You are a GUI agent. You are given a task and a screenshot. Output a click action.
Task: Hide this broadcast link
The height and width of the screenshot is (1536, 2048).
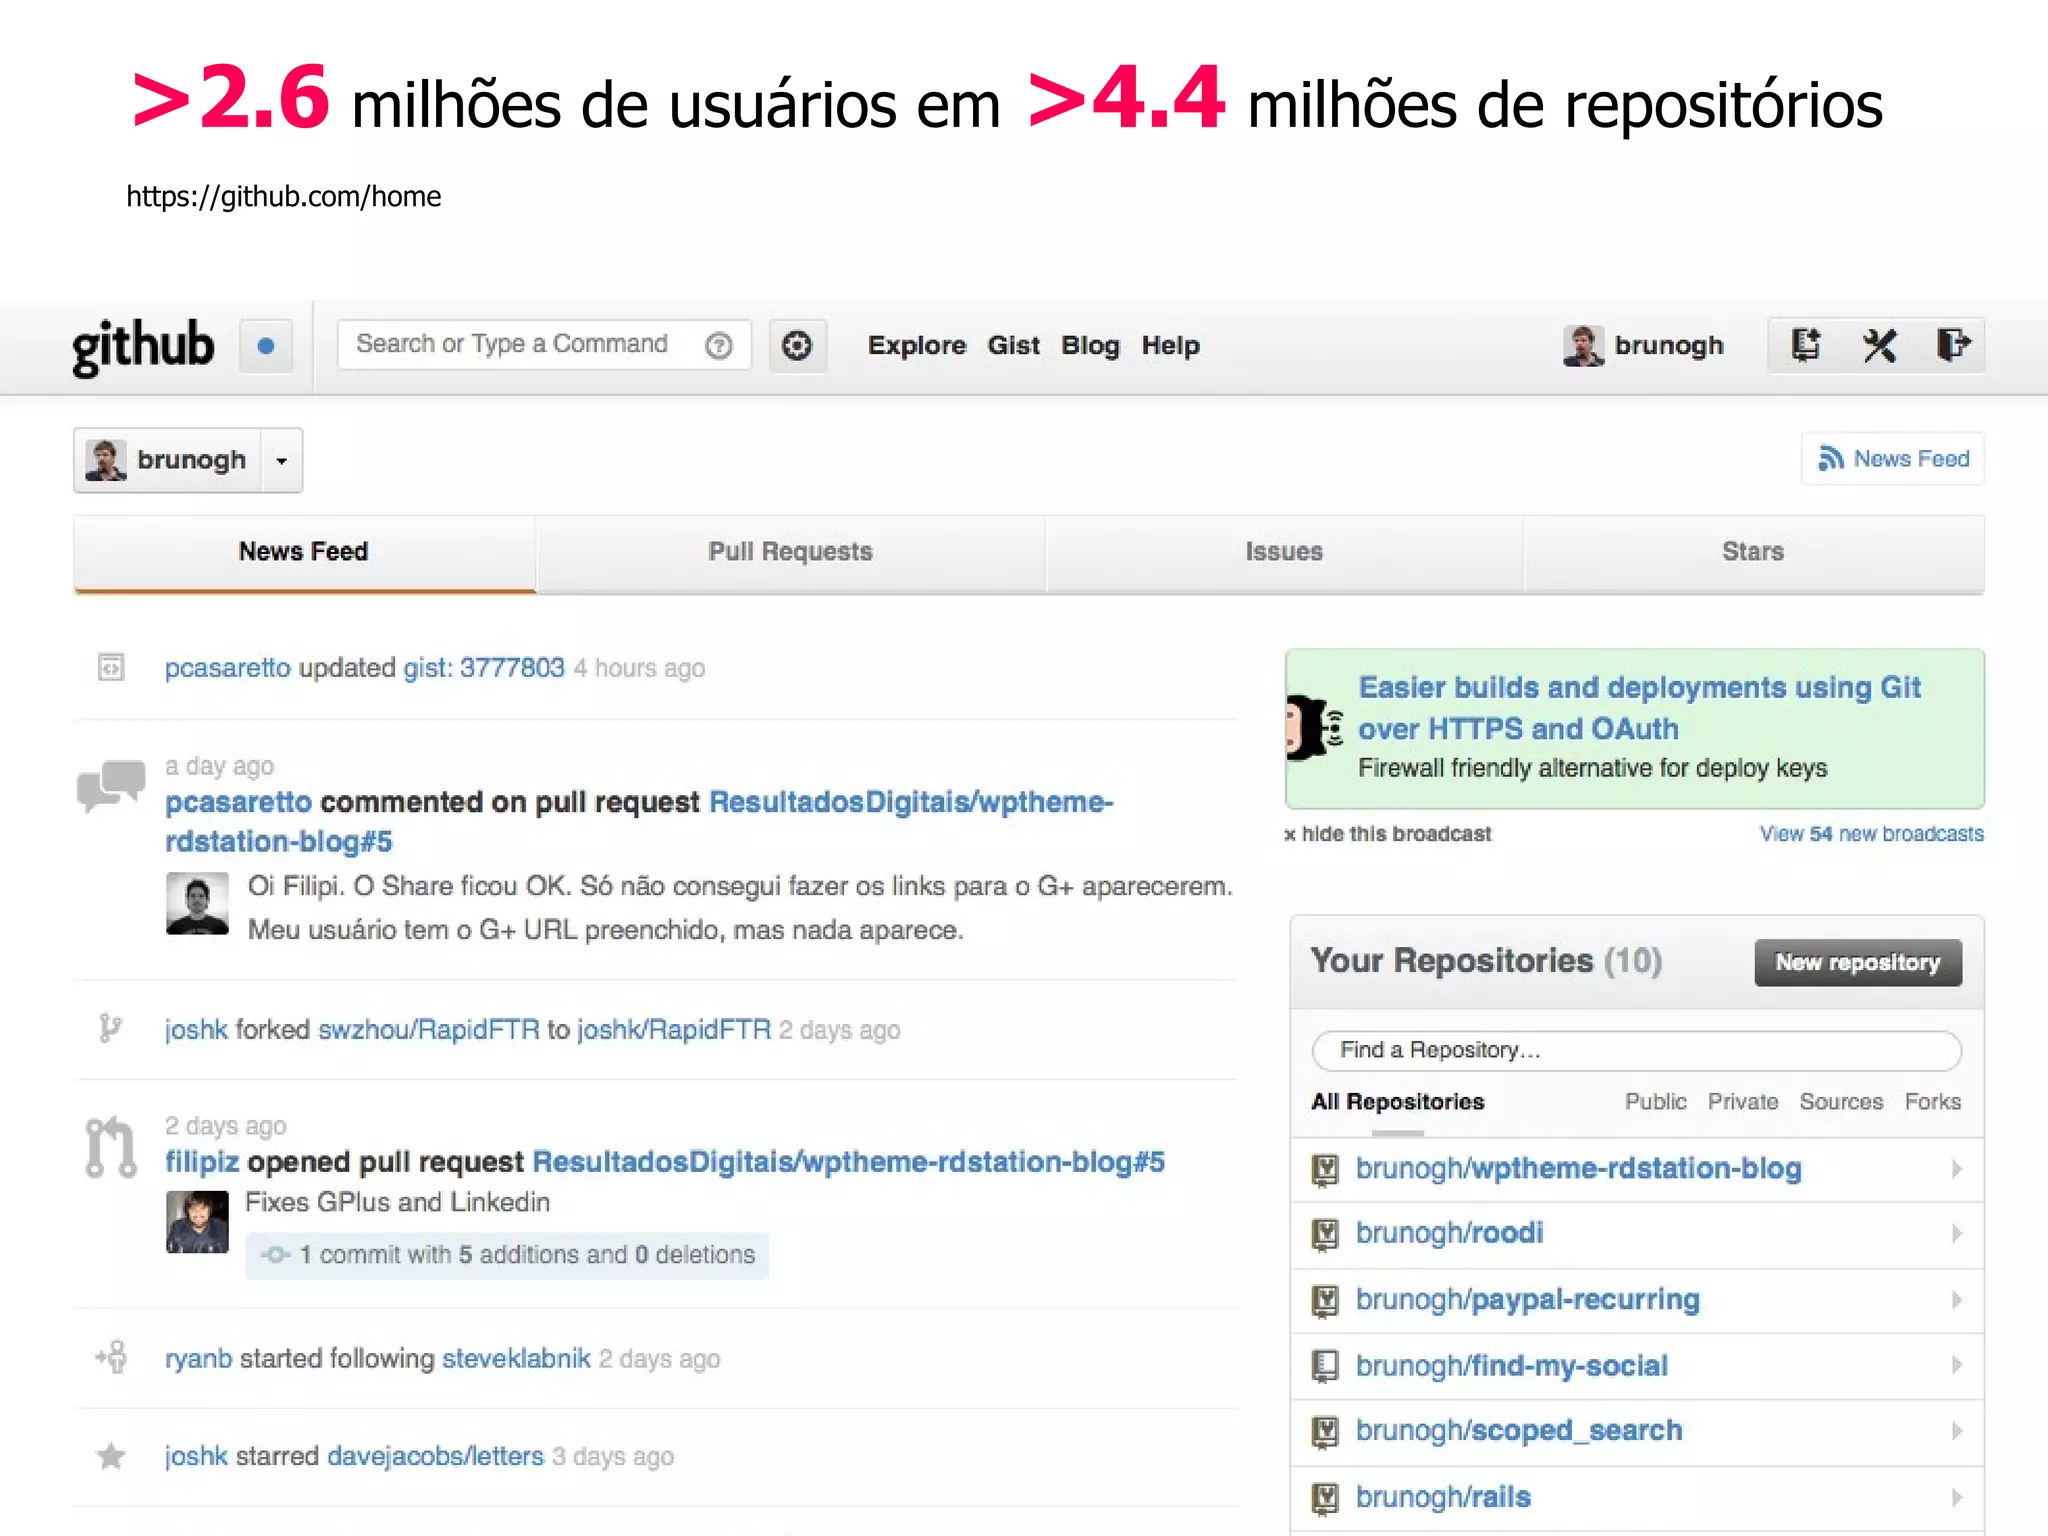click(1388, 834)
